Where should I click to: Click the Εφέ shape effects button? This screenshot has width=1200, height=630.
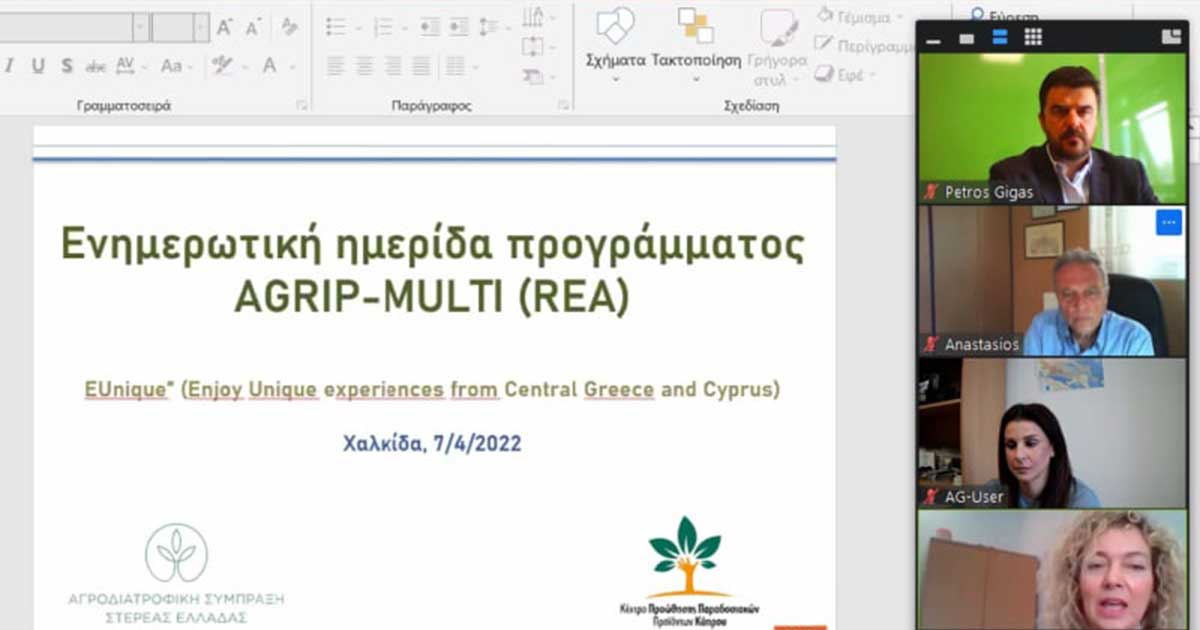coord(847,74)
